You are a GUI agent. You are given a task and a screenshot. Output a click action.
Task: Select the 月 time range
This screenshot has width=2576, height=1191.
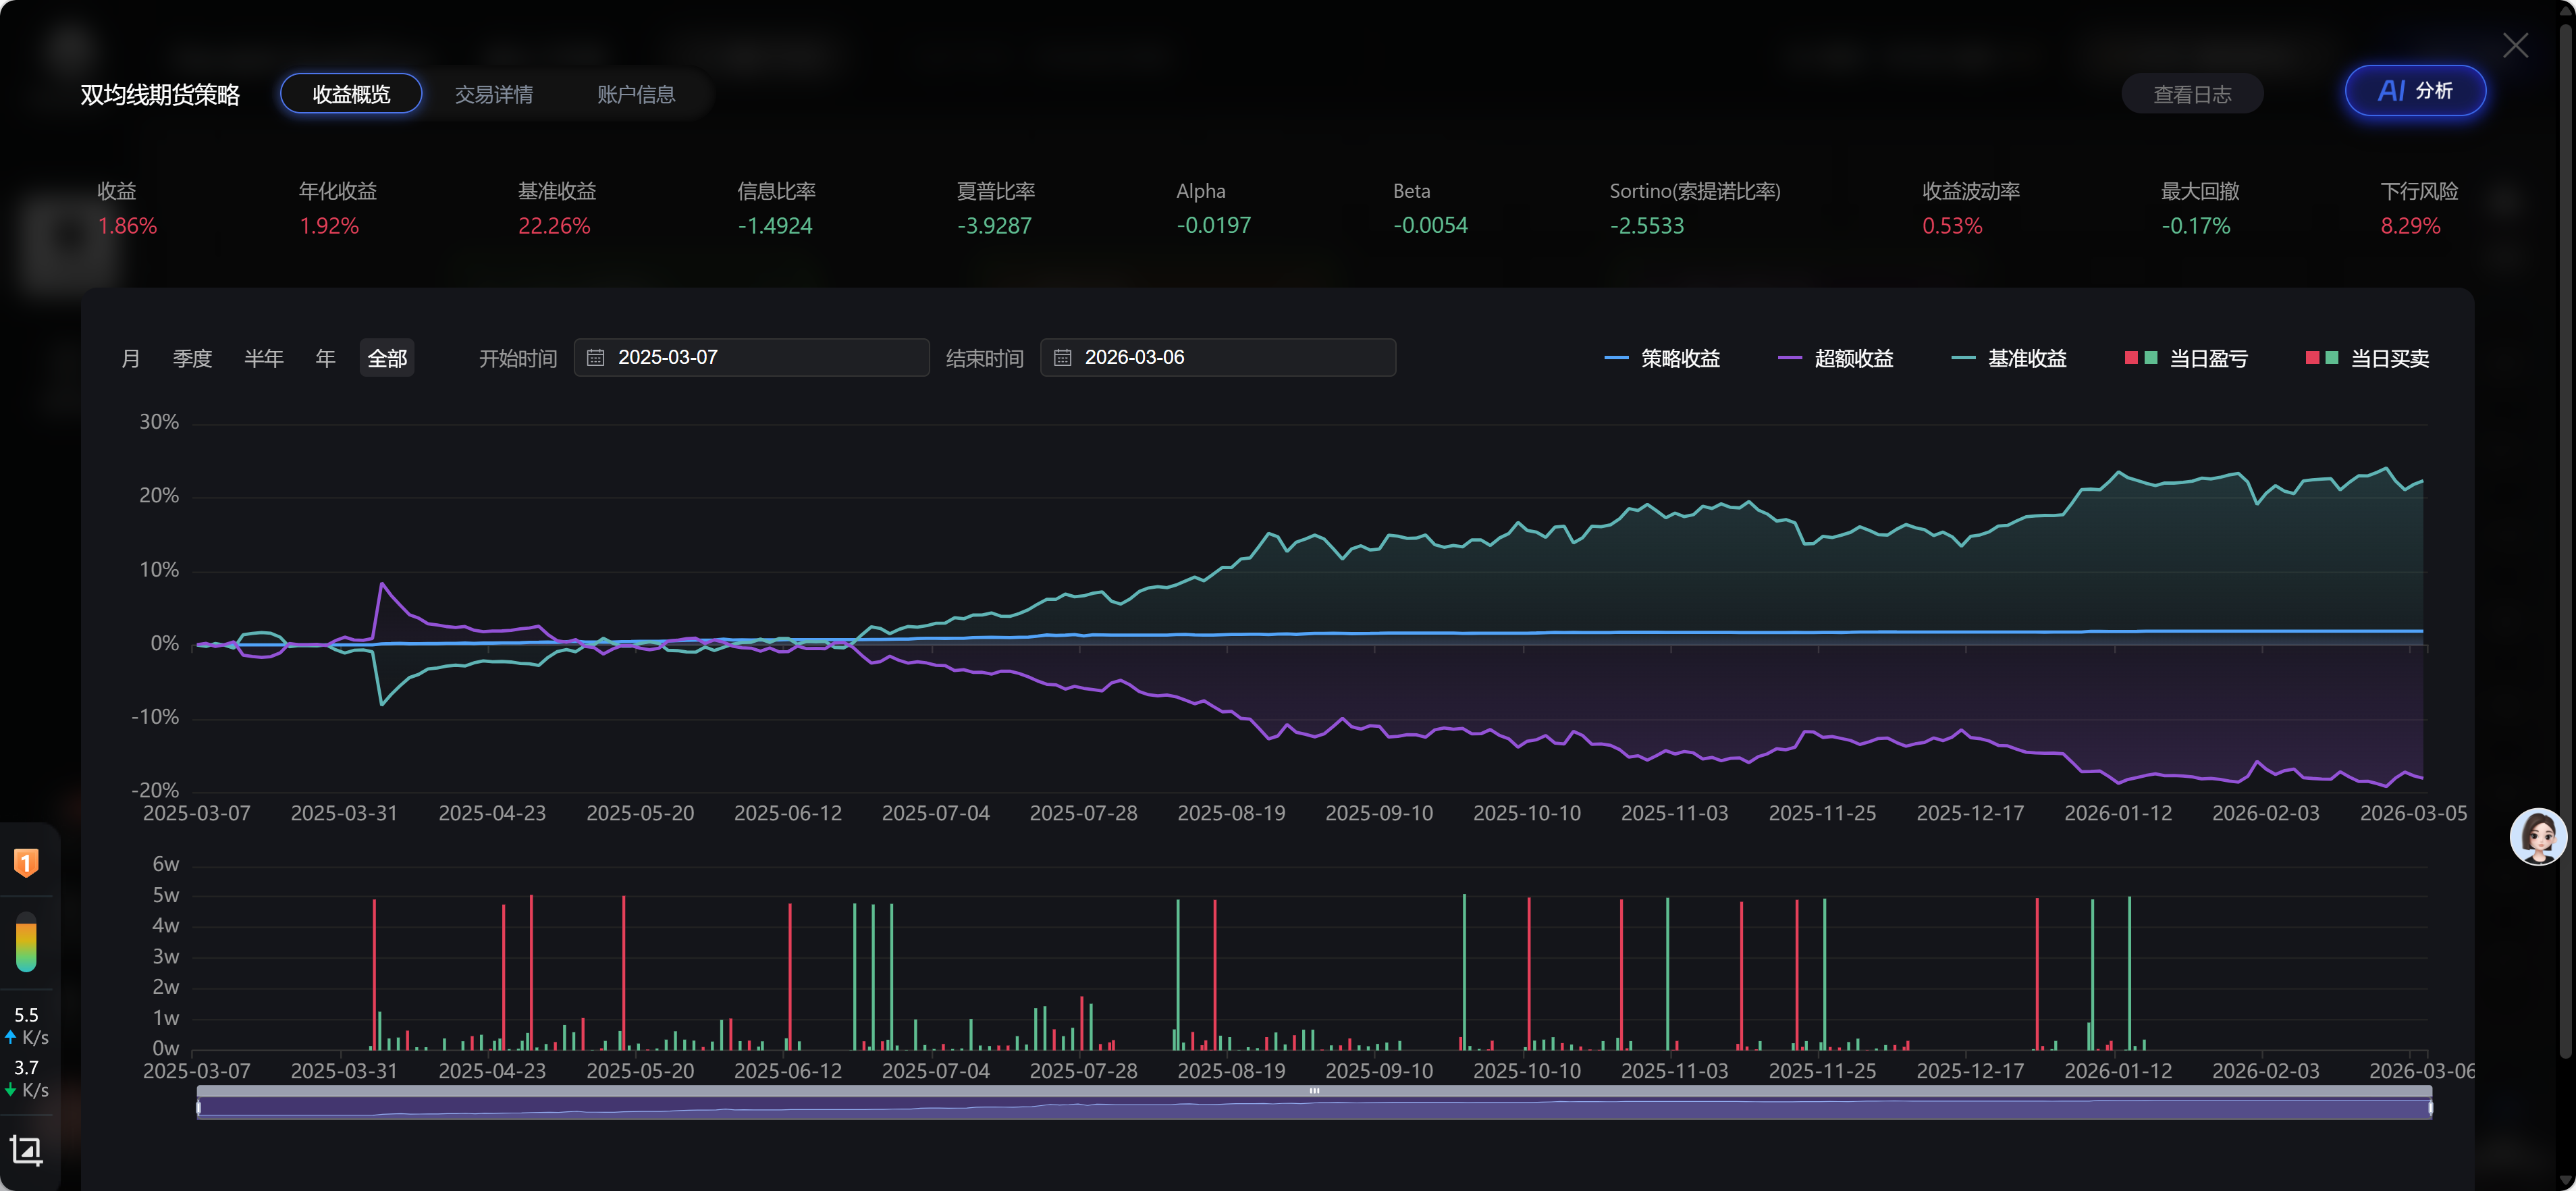(131, 358)
